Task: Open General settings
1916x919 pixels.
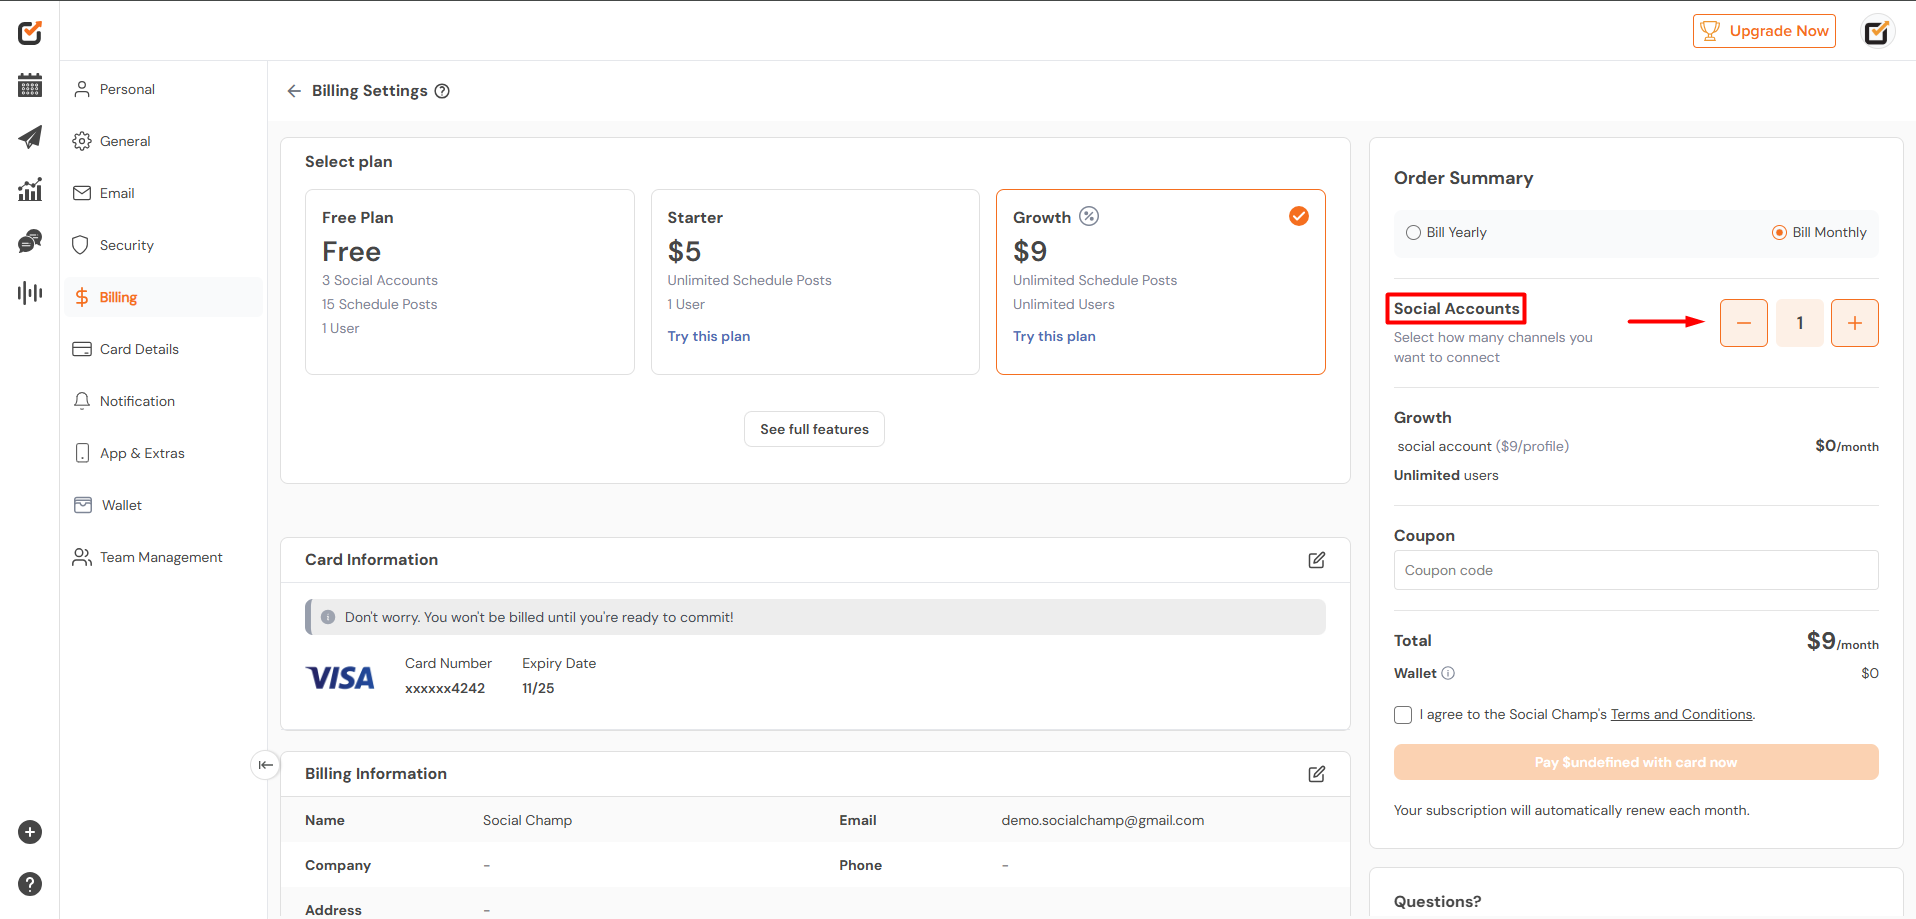Action: [163, 141]
